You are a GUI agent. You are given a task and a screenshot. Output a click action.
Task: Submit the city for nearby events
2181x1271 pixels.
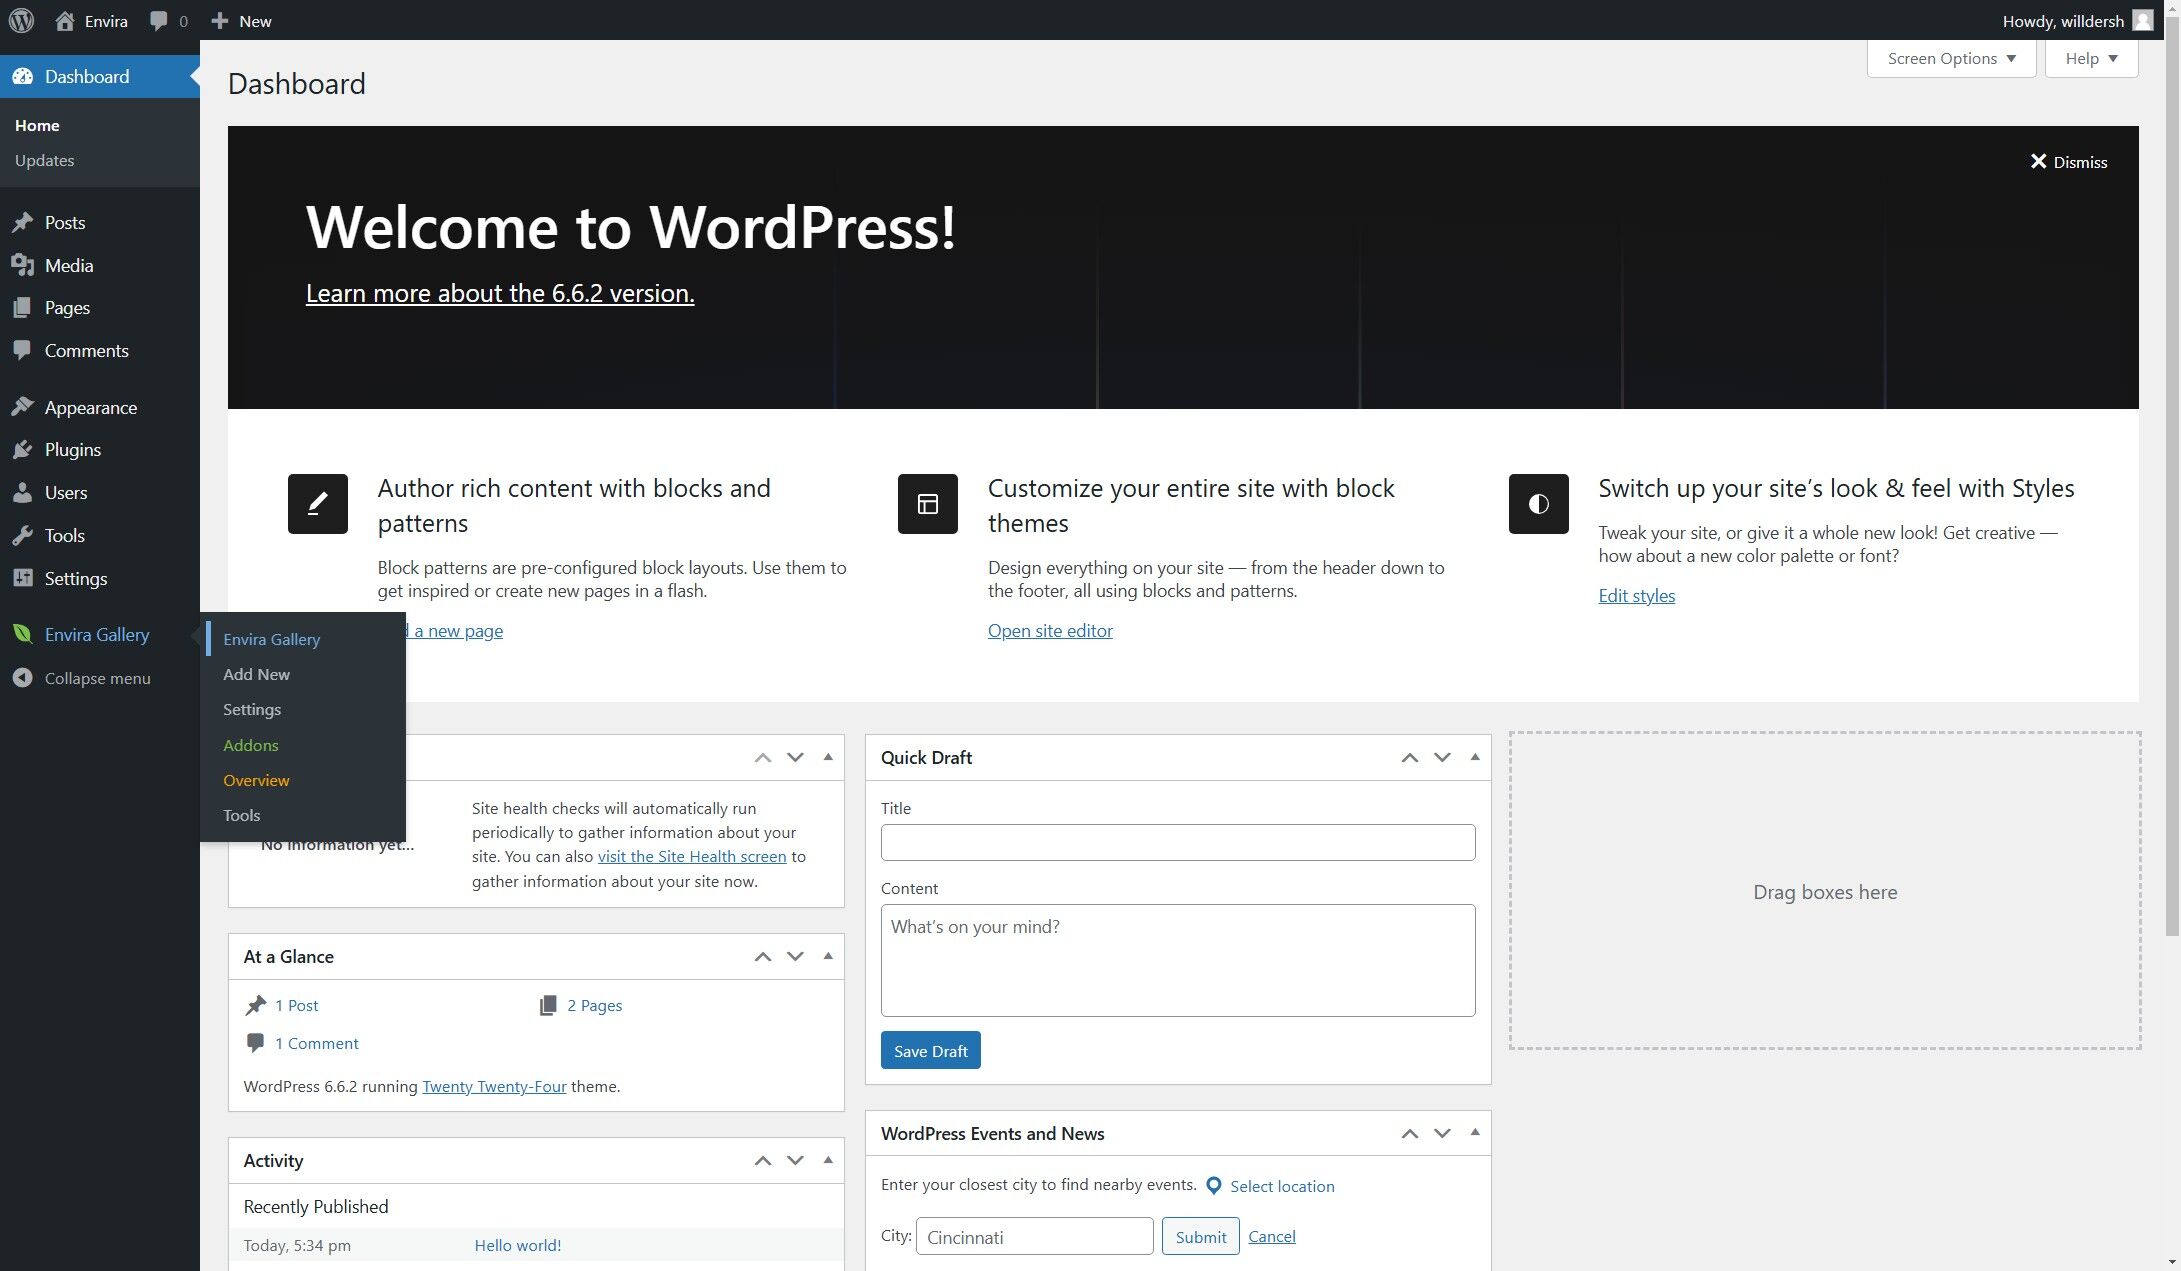[1200, 1236]
